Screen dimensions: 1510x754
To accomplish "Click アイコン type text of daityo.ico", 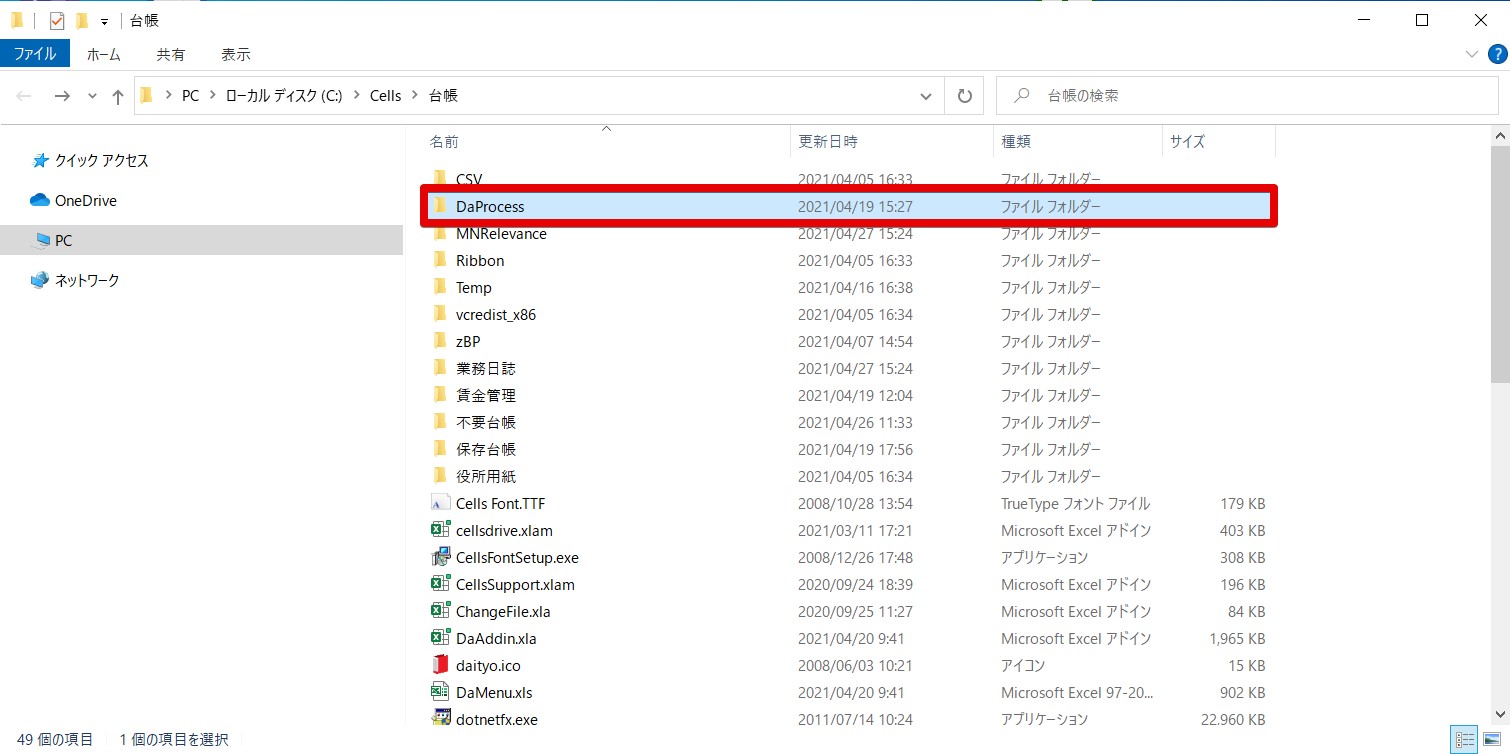I will (x=1023, y=665).
